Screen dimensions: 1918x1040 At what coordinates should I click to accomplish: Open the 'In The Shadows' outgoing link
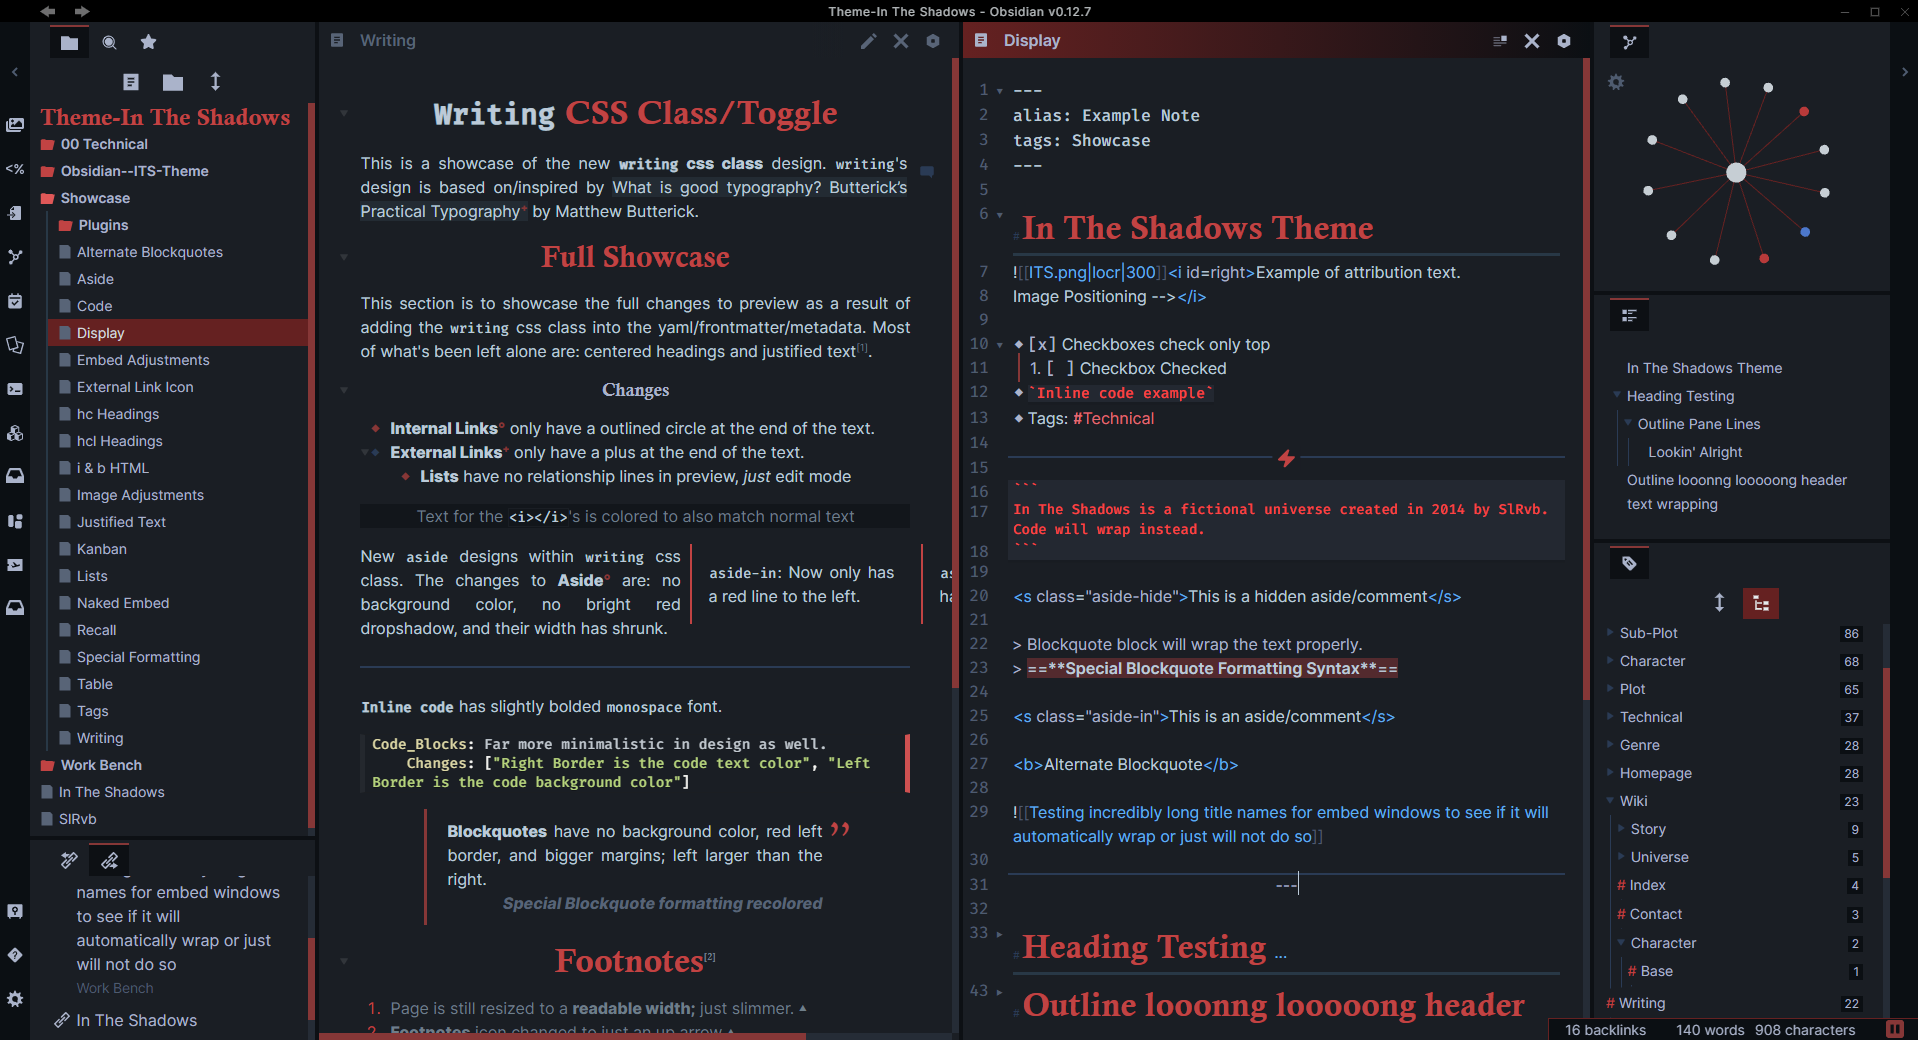coord(137,1020)
